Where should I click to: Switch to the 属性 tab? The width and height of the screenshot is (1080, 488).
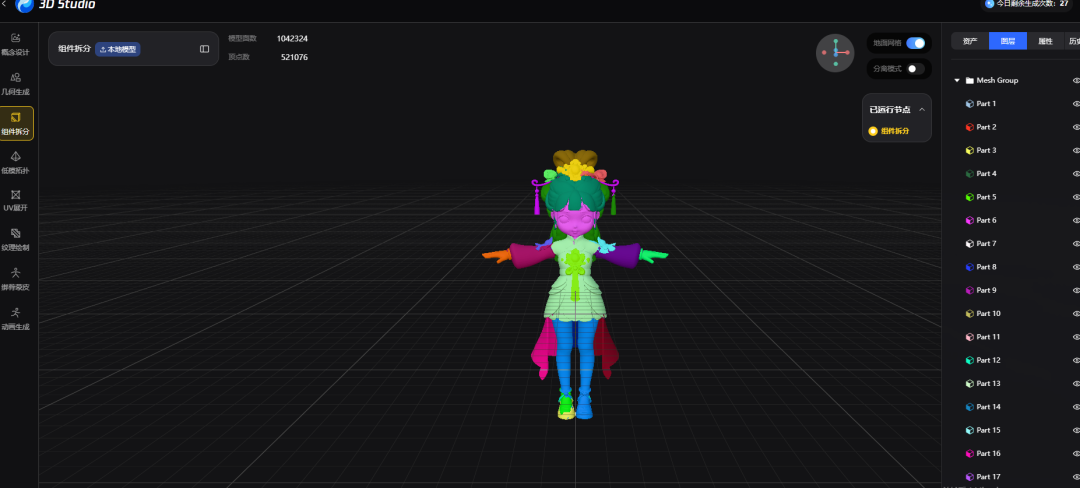pyautogui.click(x=1046, y=41)
